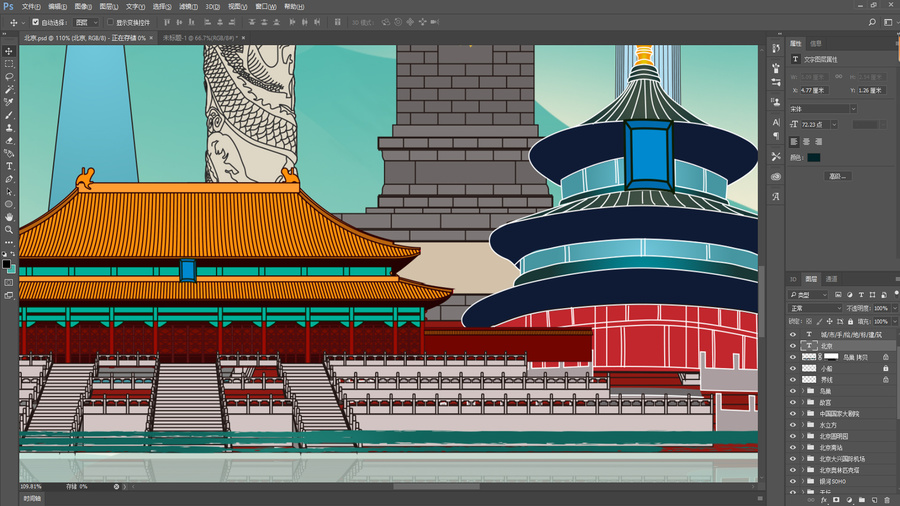900x506 pixels.
Task: Open the Creative Cloud Libraries panel icon
Action: click(x=776, y=177)
